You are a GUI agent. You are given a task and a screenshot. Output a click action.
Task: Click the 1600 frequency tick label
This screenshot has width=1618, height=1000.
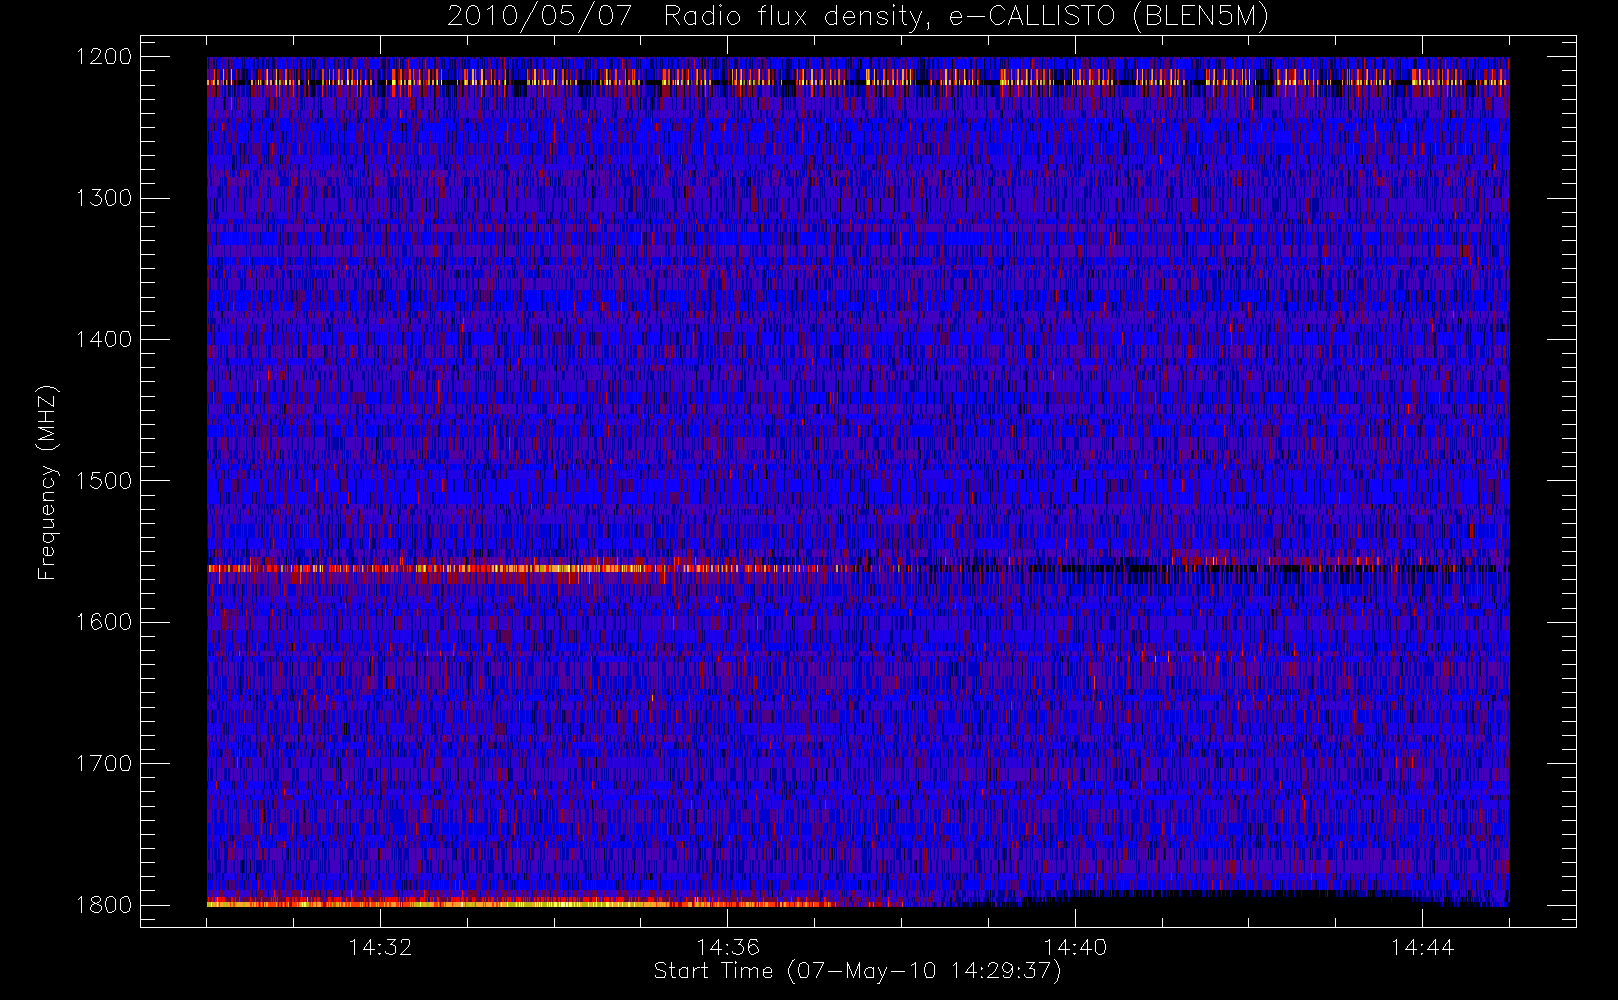104,622
